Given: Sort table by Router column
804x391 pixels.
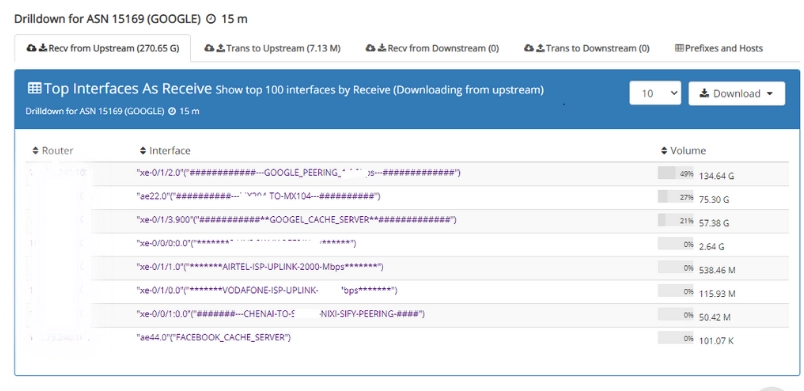Looking at the screenshot, I should (53, 151).
